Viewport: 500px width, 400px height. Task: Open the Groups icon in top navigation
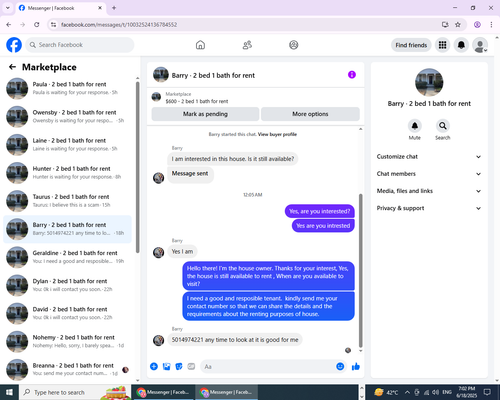click(x=294, y=45)
